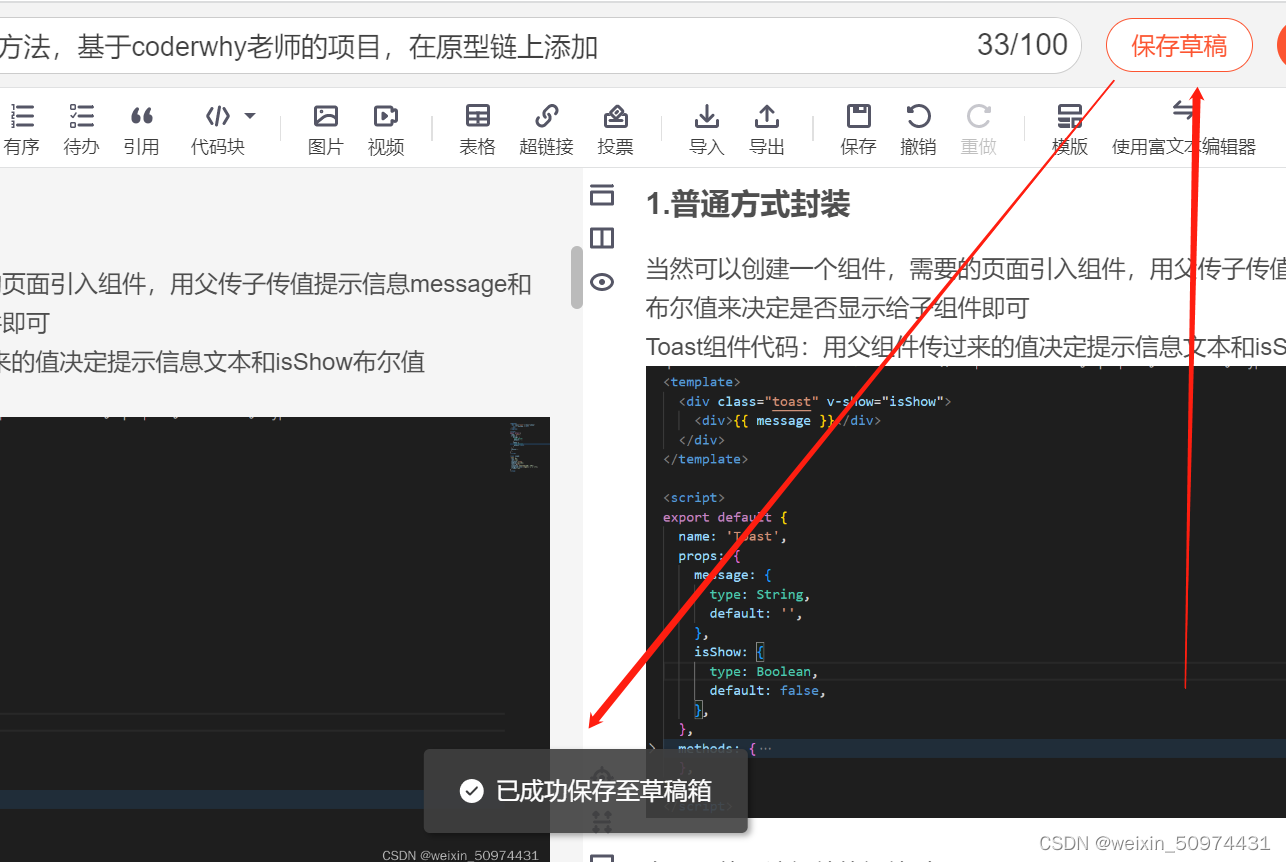Click editor line ending with isShow布尔值

coord(213,361)
